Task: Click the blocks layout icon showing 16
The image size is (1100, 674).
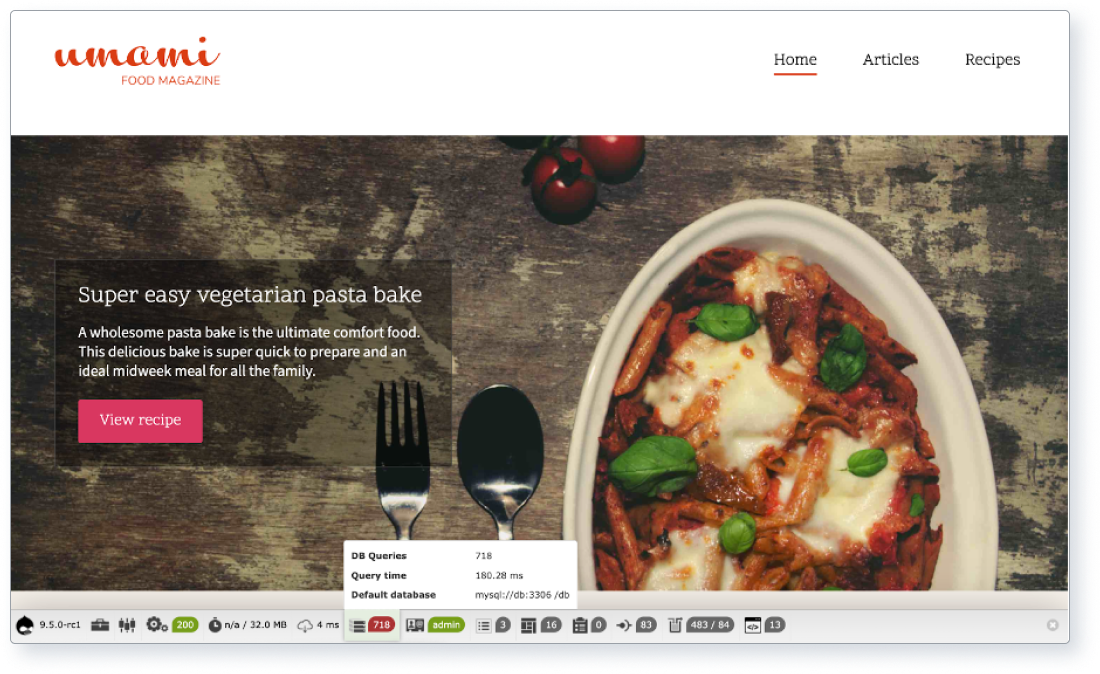Action: pyautogui.click(x=541, y=625)
